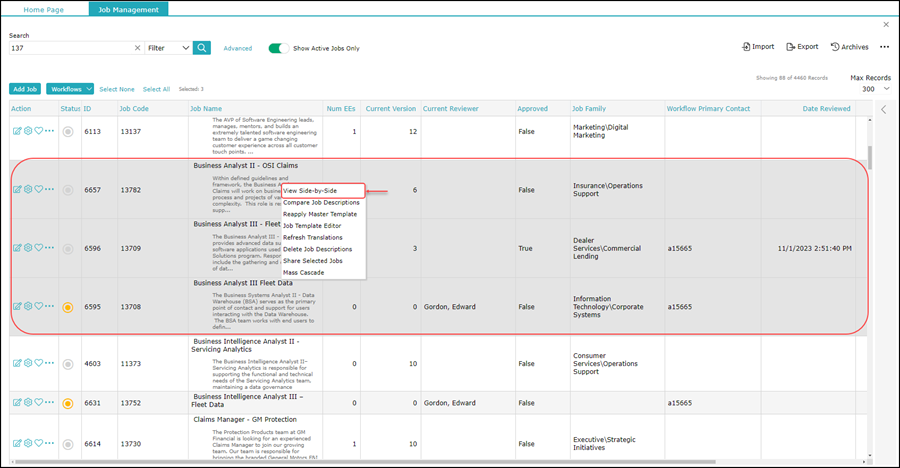The height and width of the screenshot is (468, 900).
Task: Click the gear icon for job 6596
Action: coord(28,248)
